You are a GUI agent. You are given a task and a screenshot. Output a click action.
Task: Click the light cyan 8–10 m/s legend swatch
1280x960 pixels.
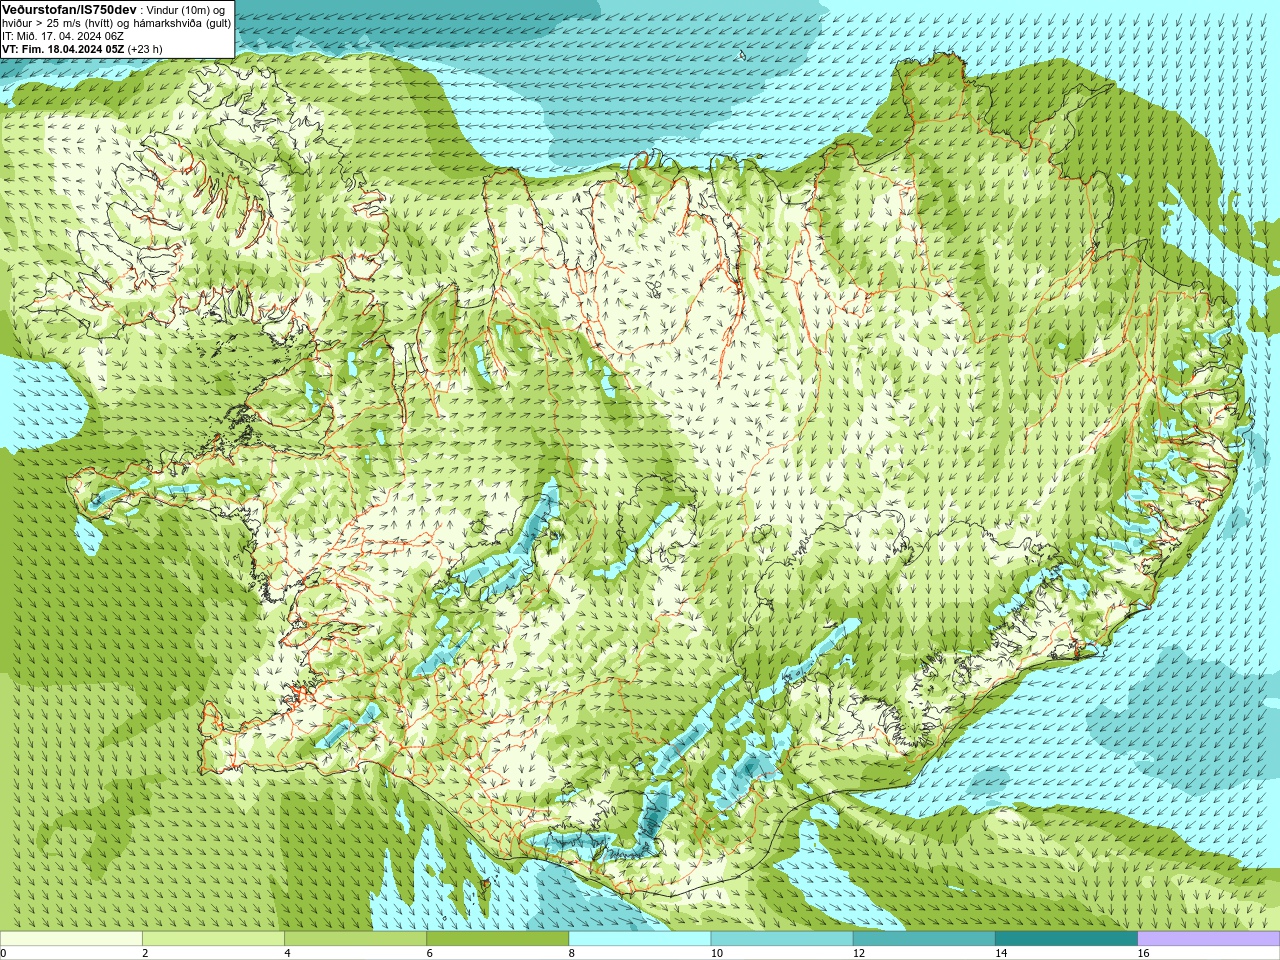pyautogui.click(x=640, y=939)
